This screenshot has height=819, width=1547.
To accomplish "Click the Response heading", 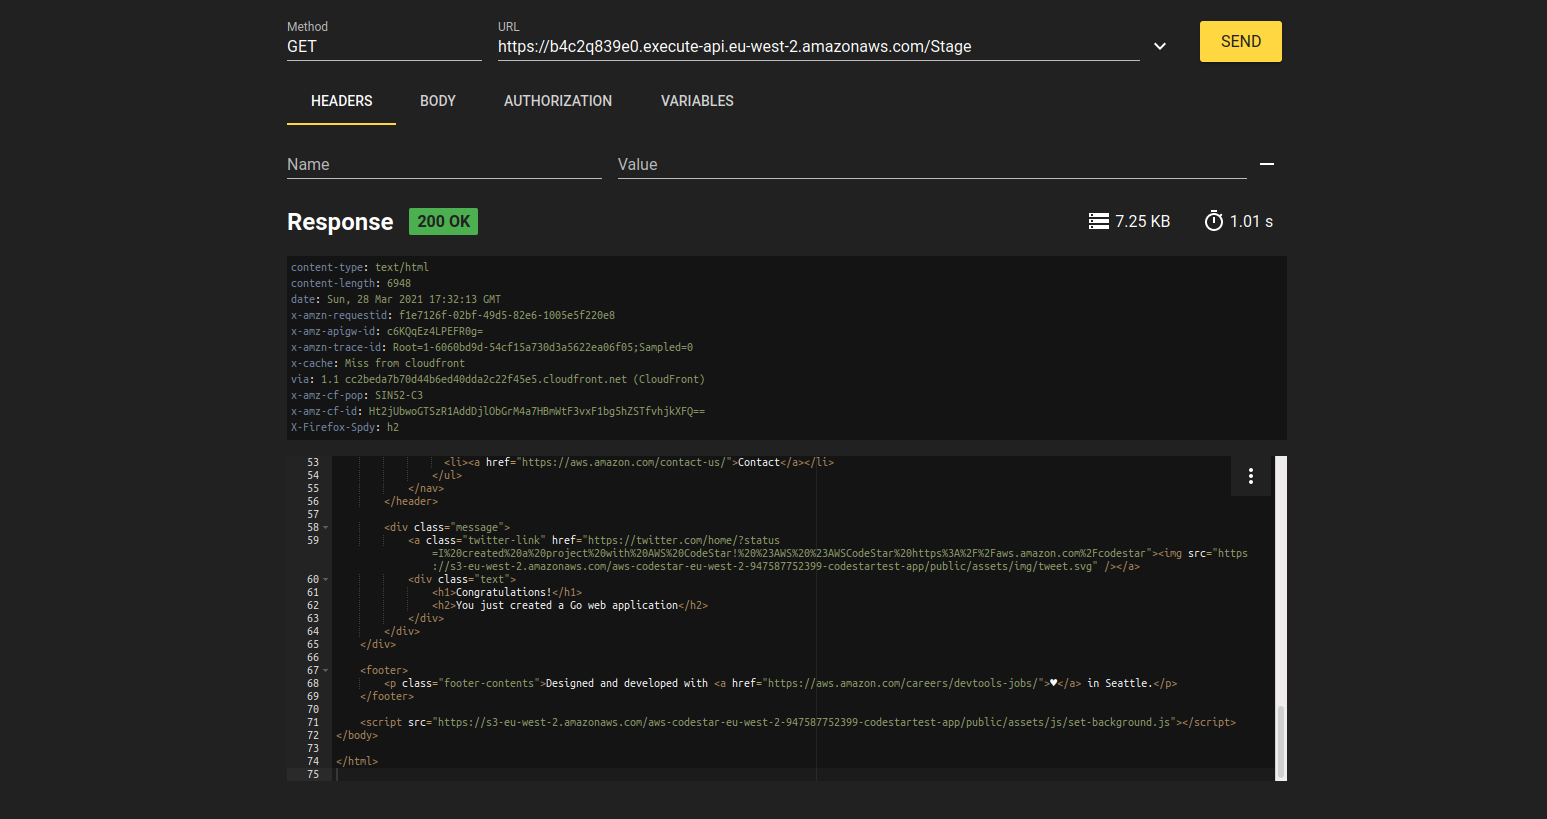I will pyautogui.click(x=340, y=222).
